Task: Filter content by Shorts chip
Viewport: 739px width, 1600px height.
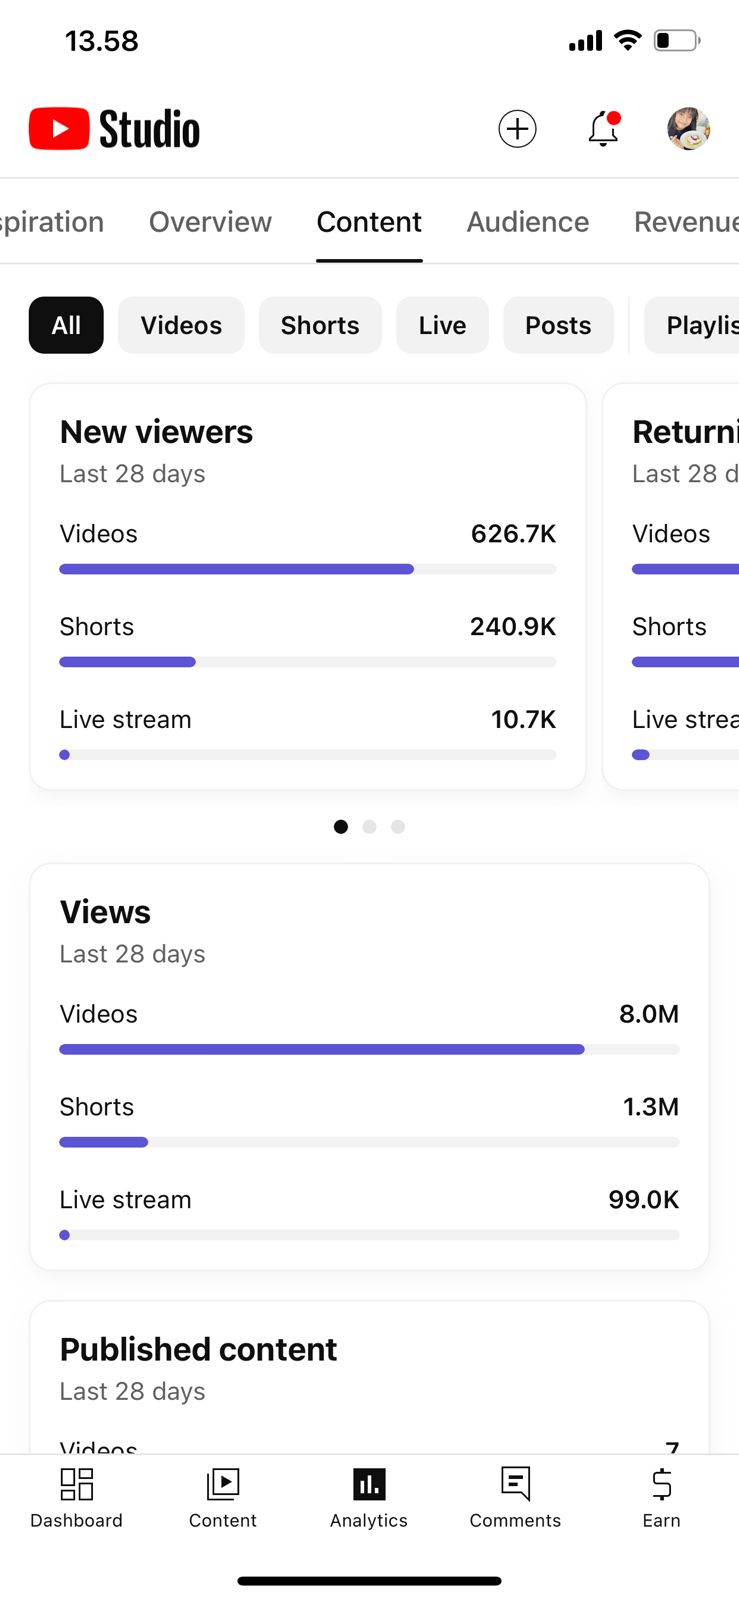Action: (x=320, y=325)
